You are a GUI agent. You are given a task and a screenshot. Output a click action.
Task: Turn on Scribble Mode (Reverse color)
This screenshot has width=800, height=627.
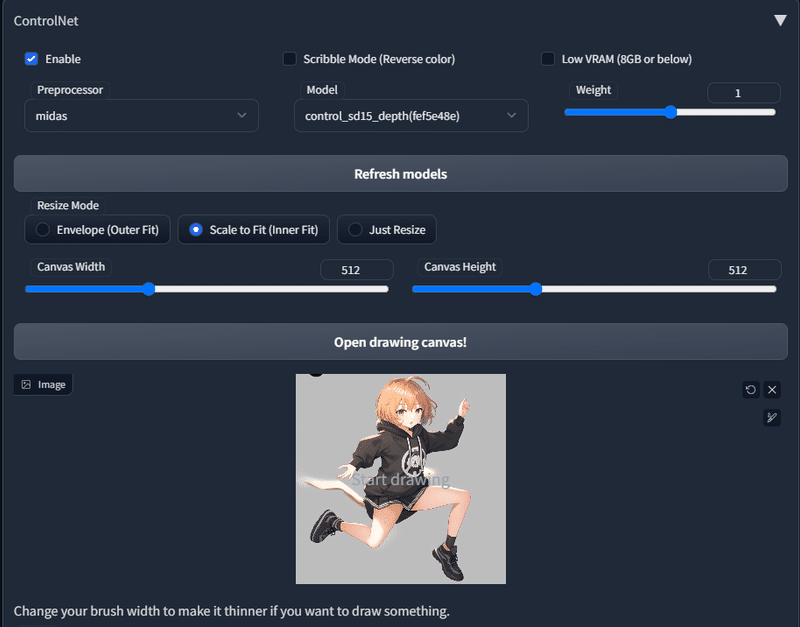[289, 59]
